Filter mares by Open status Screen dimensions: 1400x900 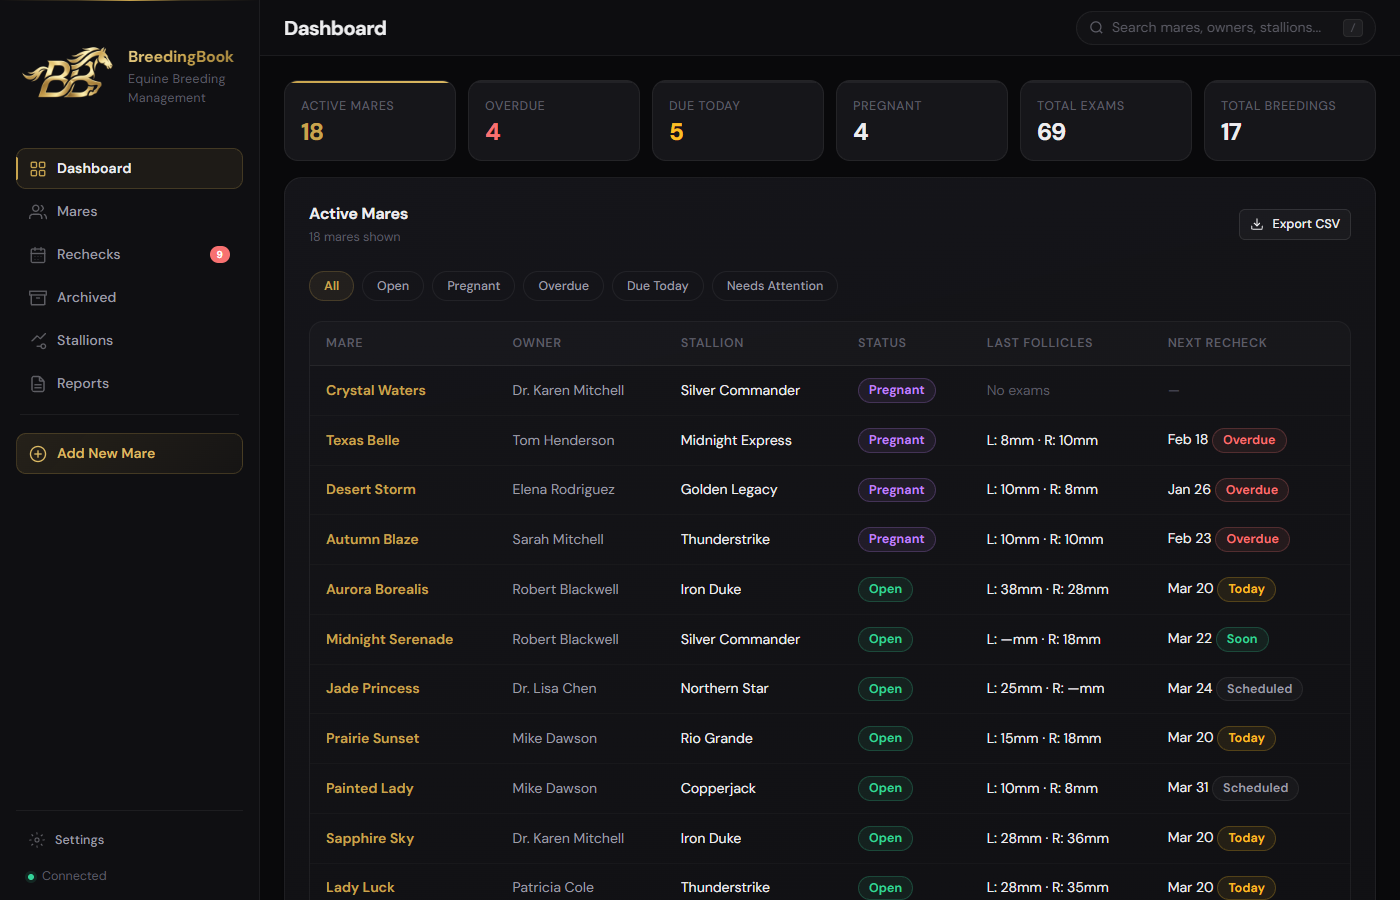[x=393, y=286]
